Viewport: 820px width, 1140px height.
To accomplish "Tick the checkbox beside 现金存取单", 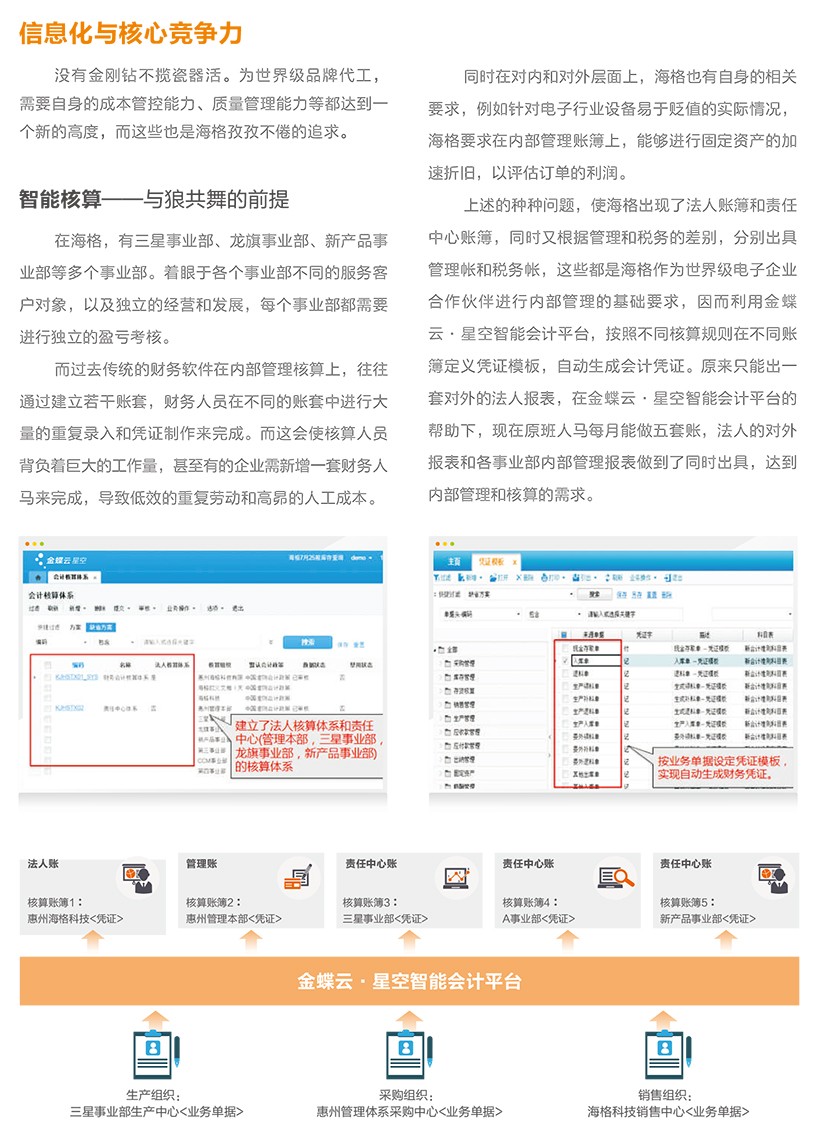I will point(565,649).
